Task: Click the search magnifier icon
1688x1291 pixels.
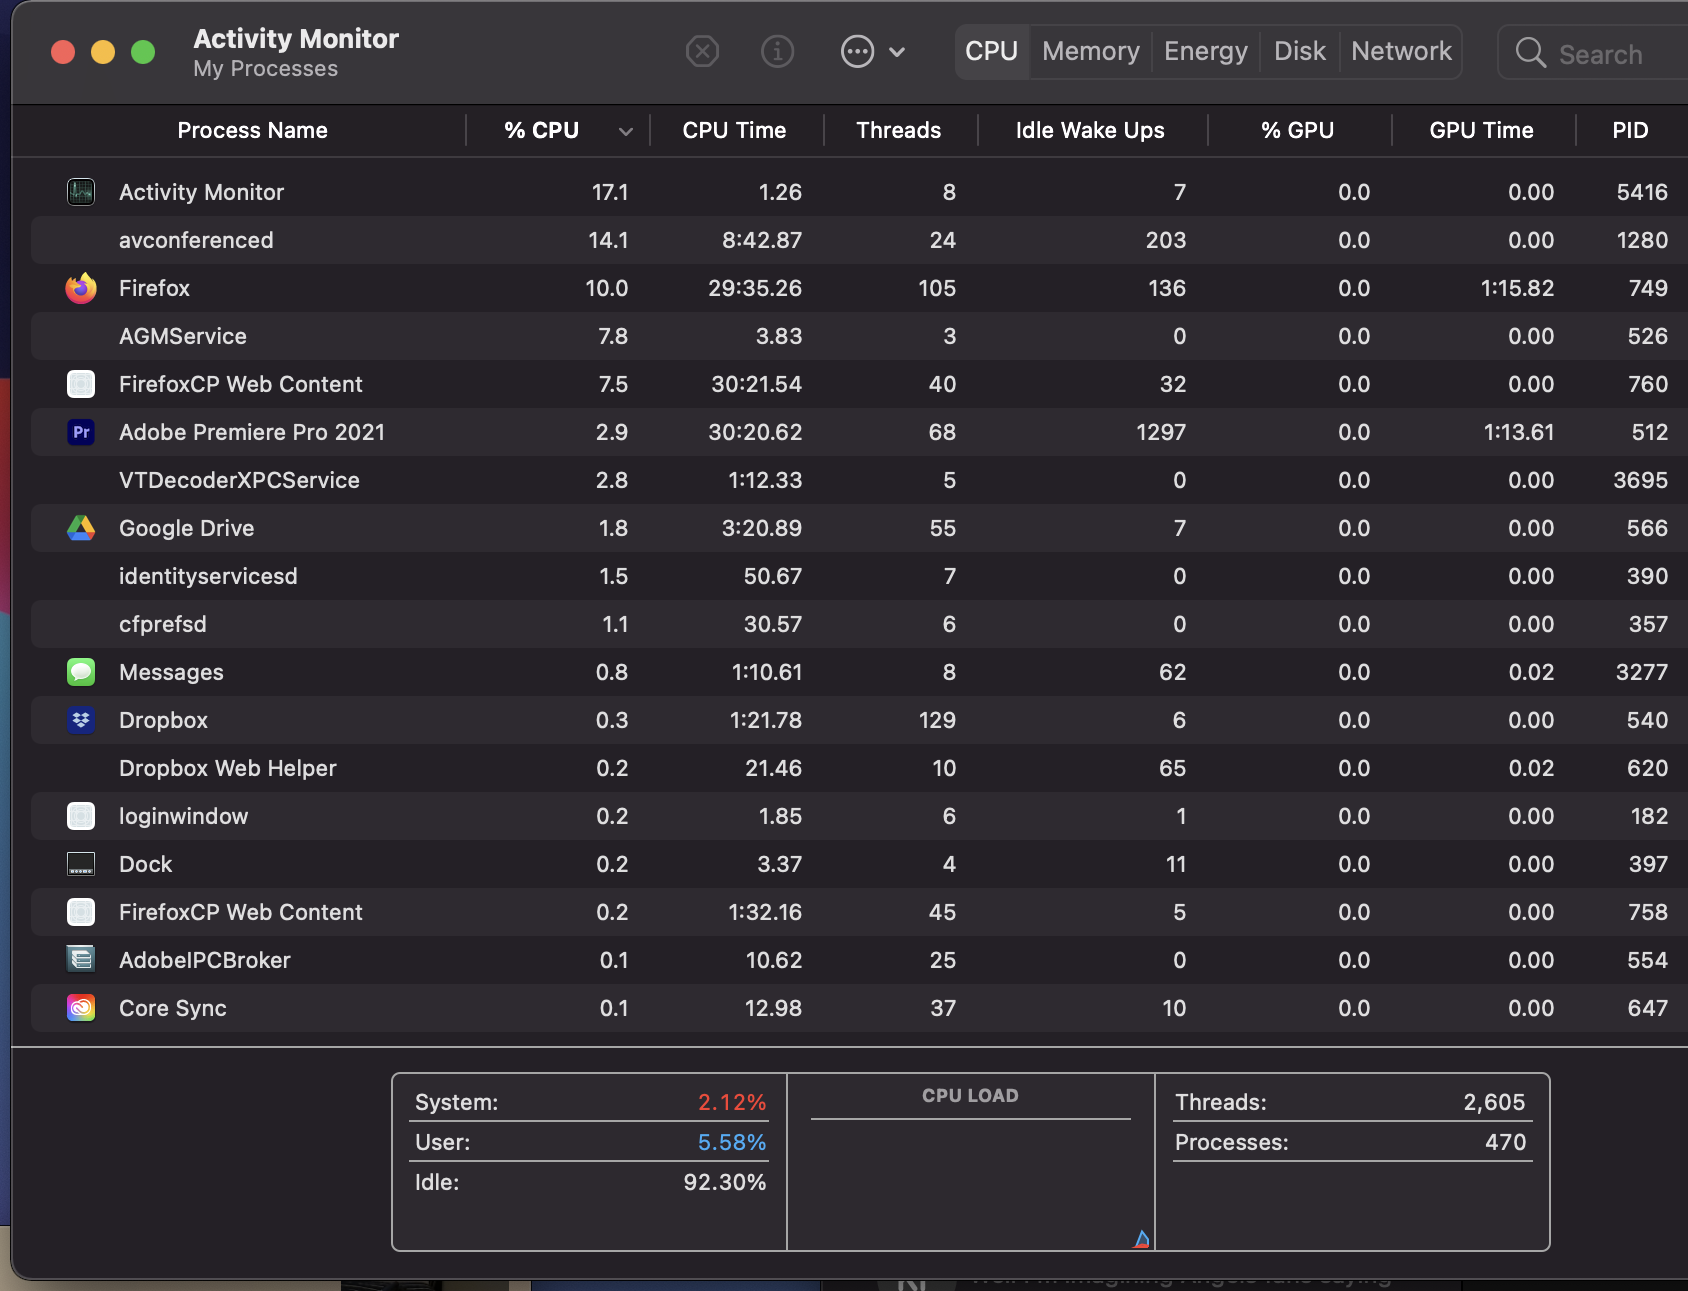Action: tap(1530, 52)
